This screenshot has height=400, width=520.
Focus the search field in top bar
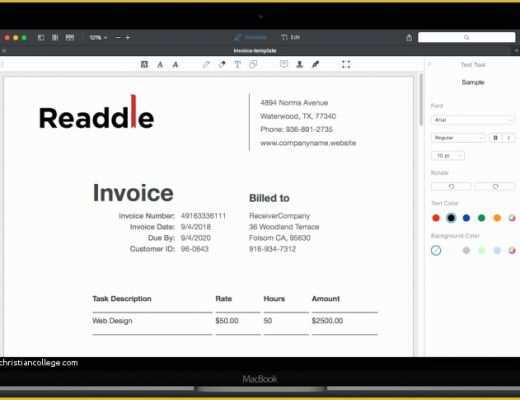466,37
